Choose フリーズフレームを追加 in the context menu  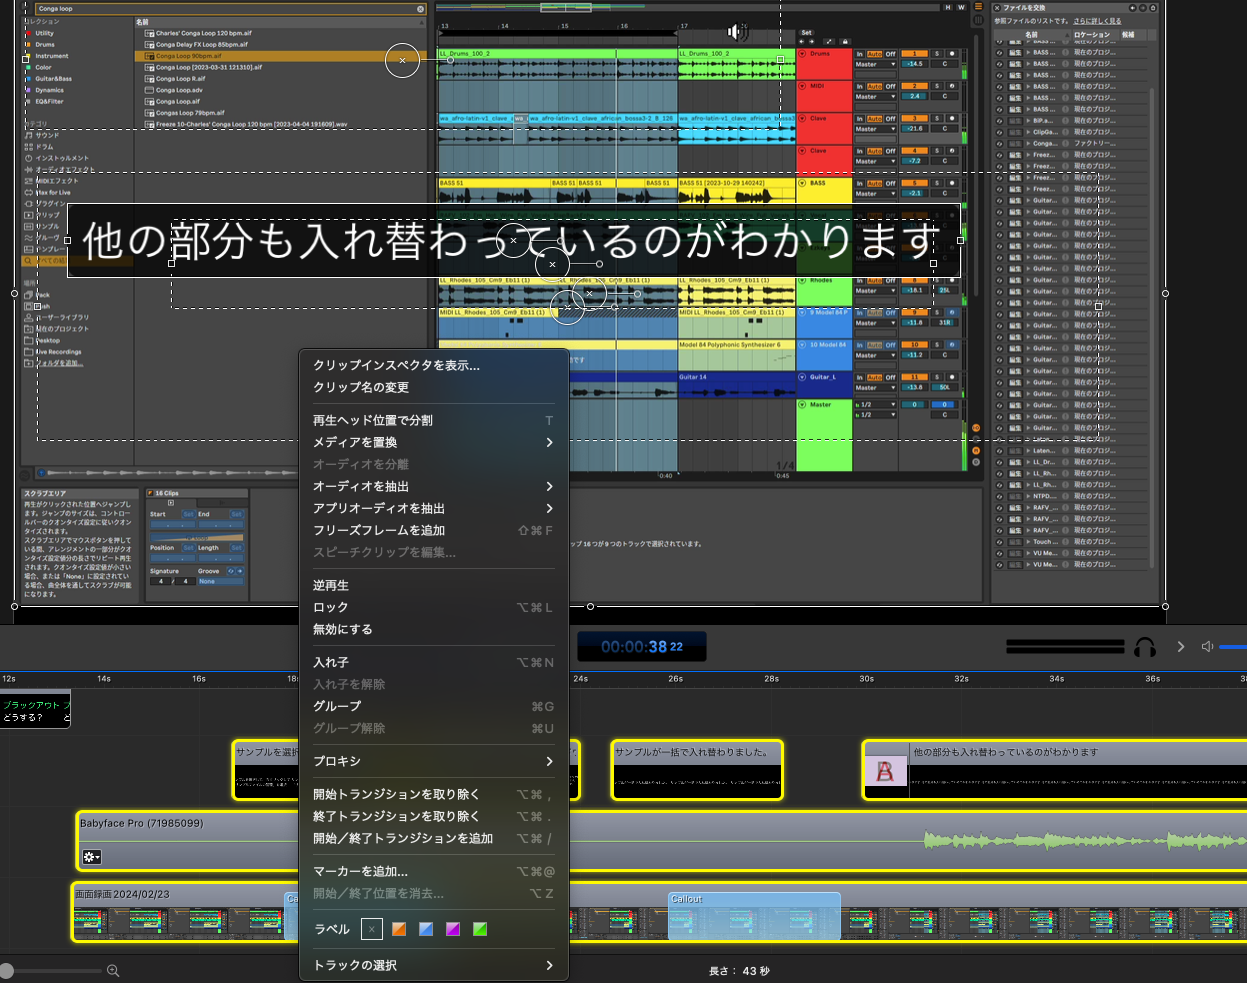point(379,530)
